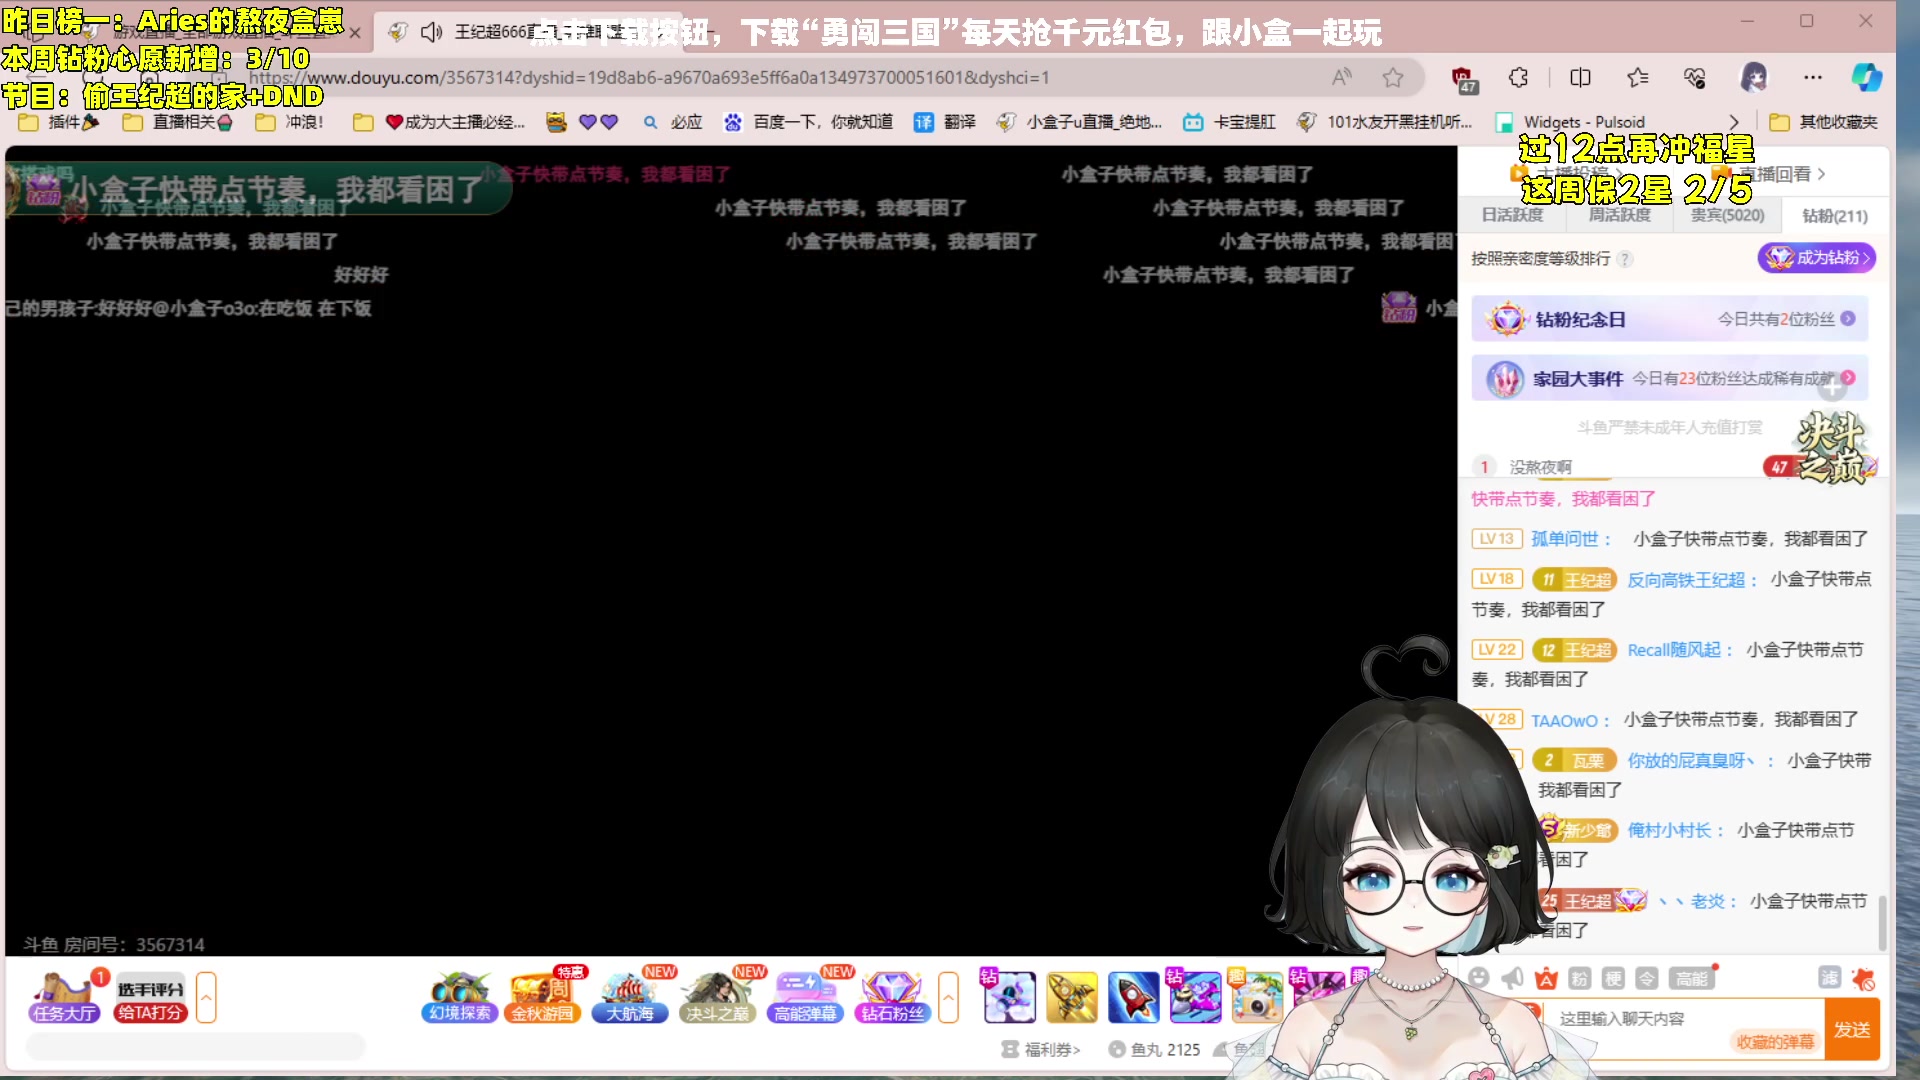The height and width of the screenshot is (1080, 1920).
Task: Open the 钻石粉丝 diamond fan gift icon
Action: click(892, 997)
